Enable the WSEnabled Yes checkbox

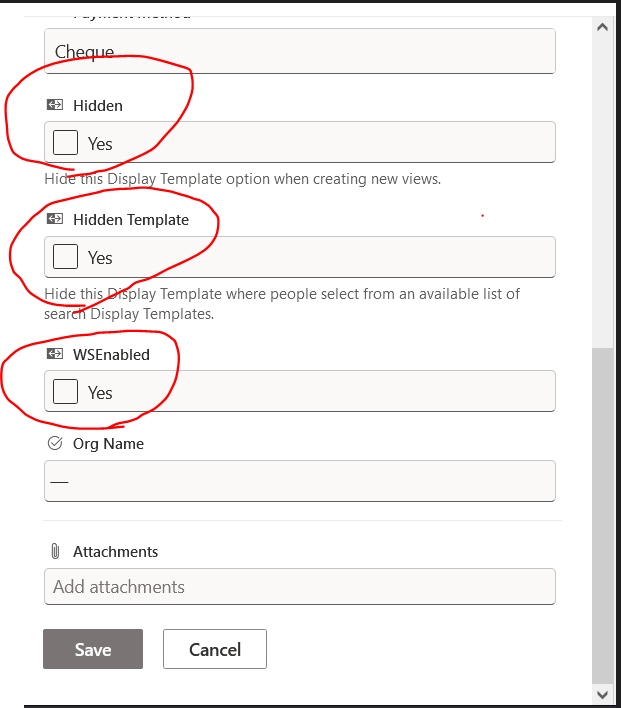(x=65, y=391)
